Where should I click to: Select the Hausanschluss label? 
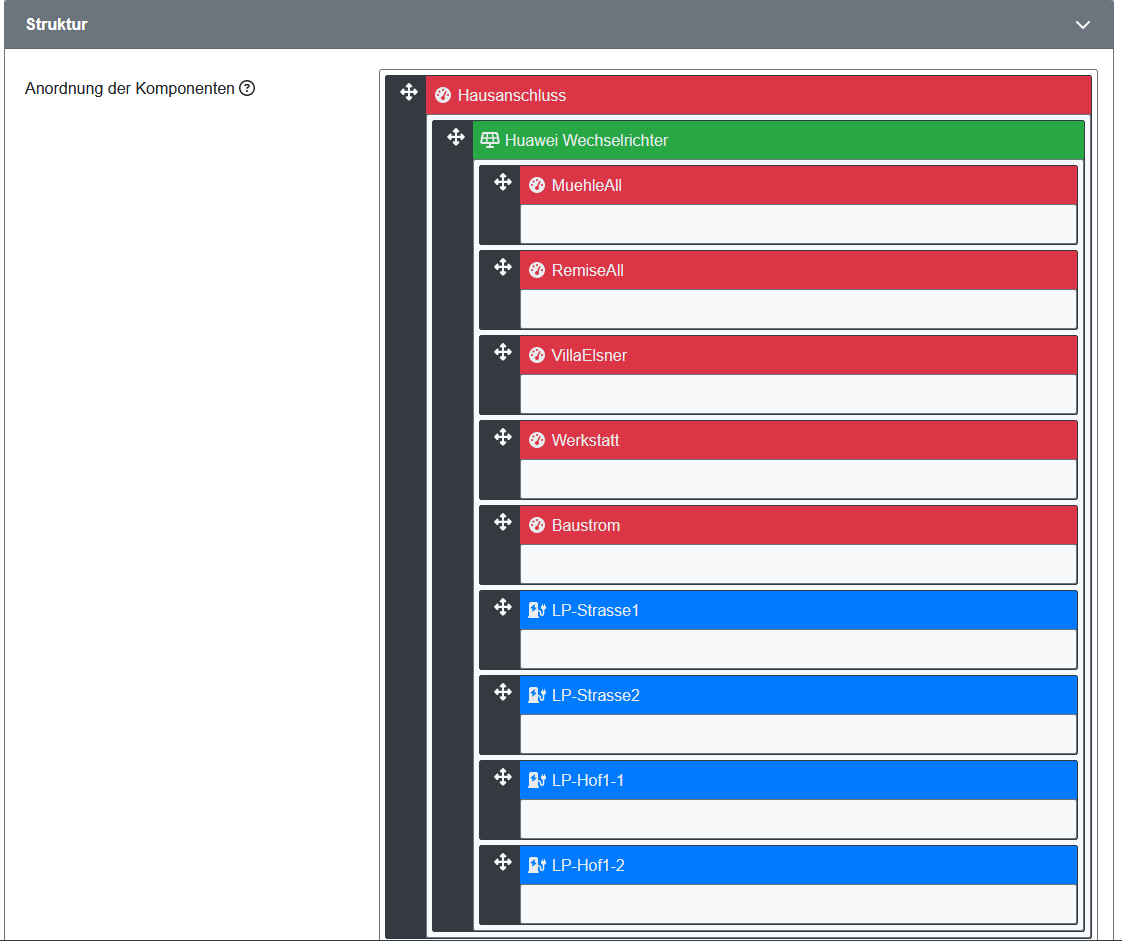(512, 95)
